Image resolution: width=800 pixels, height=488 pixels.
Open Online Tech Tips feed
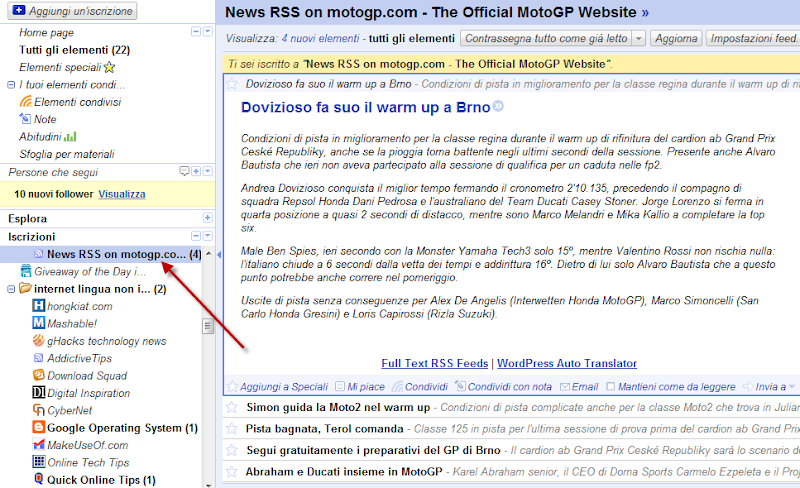point(81,462)
